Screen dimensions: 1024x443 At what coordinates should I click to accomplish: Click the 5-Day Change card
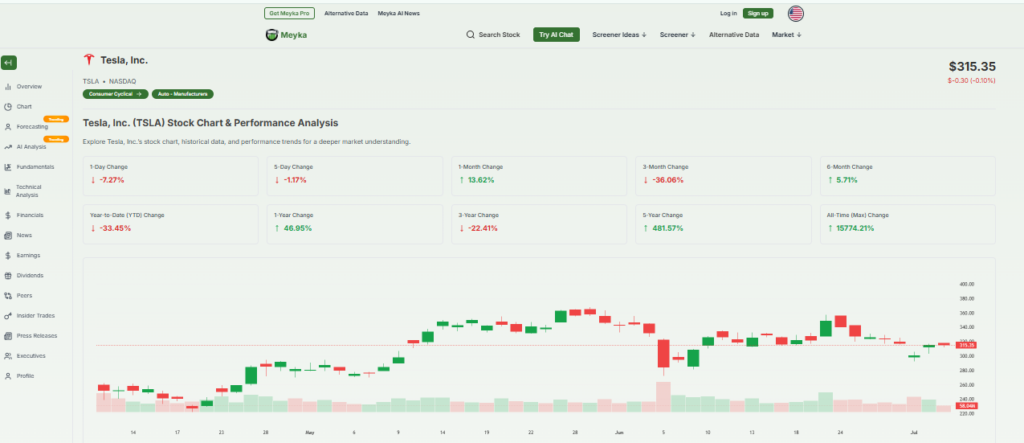point(355,176)
